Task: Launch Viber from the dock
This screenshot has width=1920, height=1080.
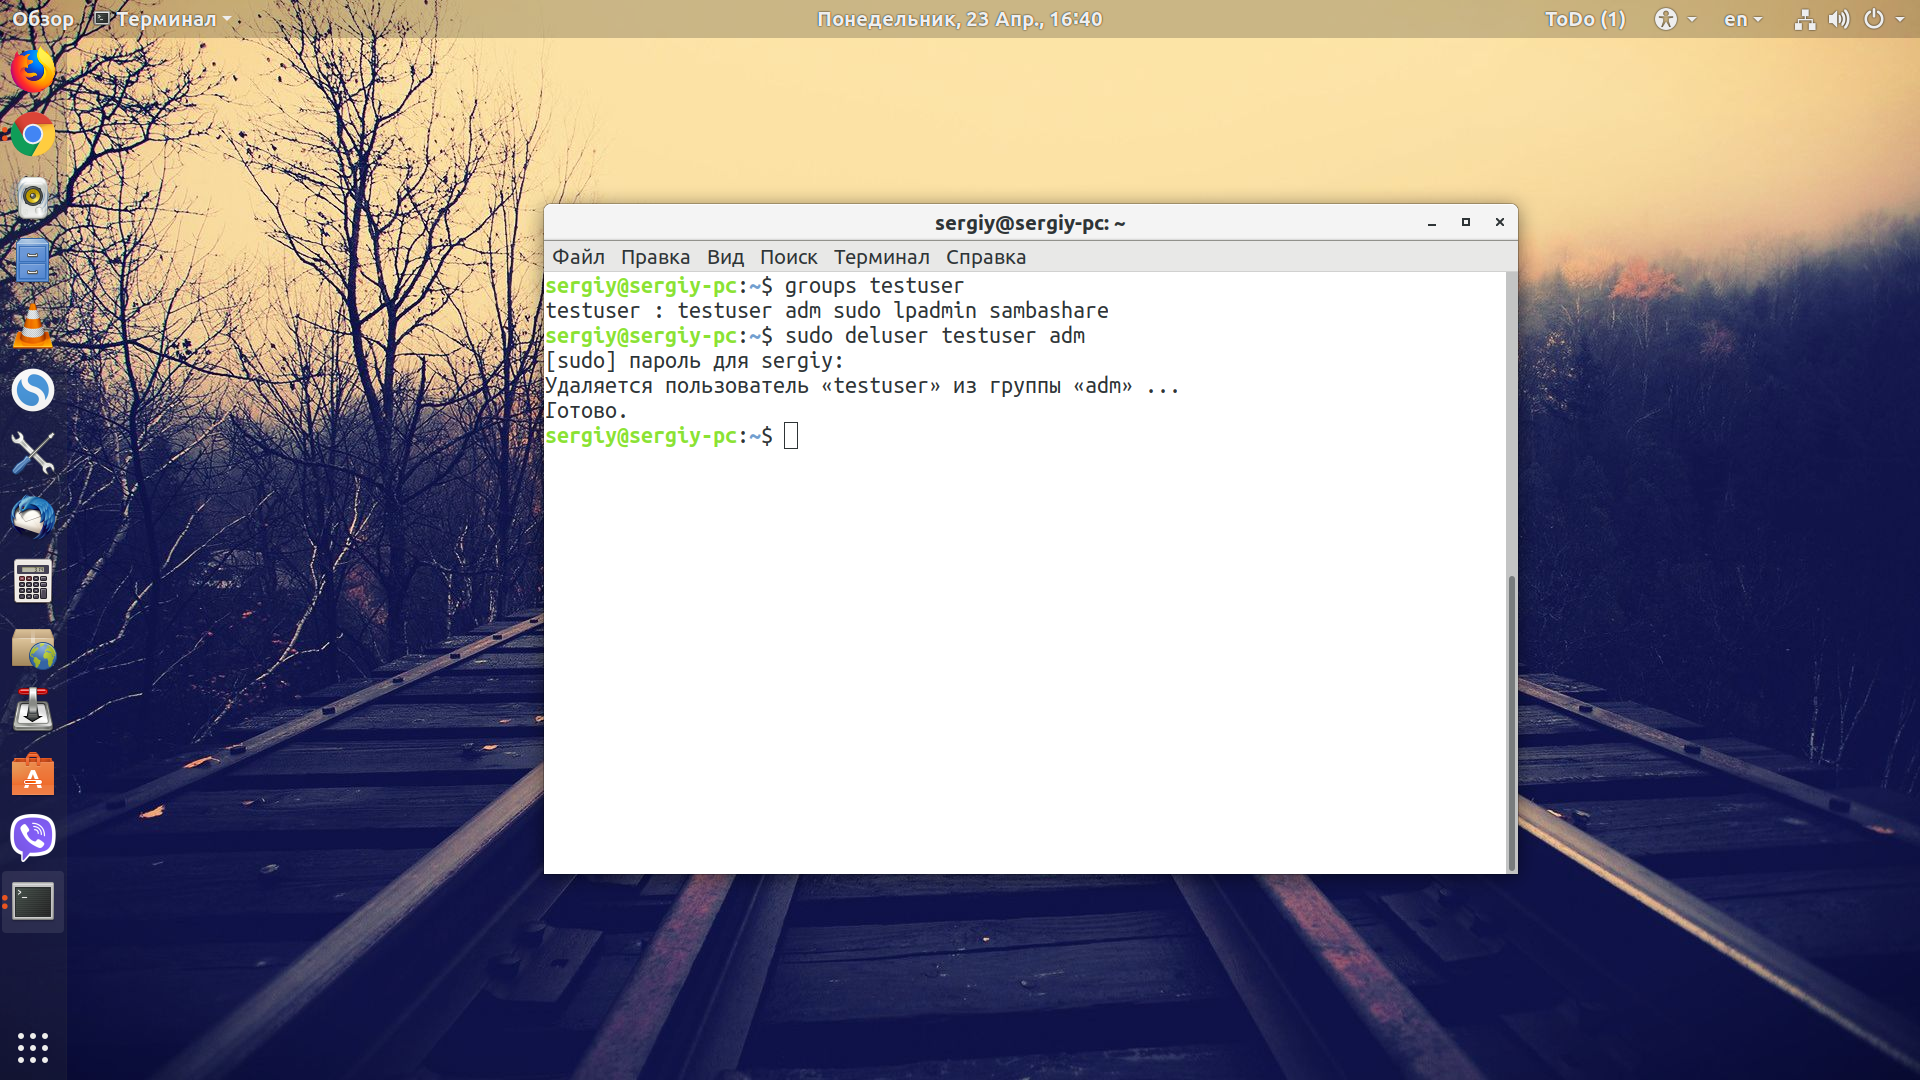Action: 33,837
